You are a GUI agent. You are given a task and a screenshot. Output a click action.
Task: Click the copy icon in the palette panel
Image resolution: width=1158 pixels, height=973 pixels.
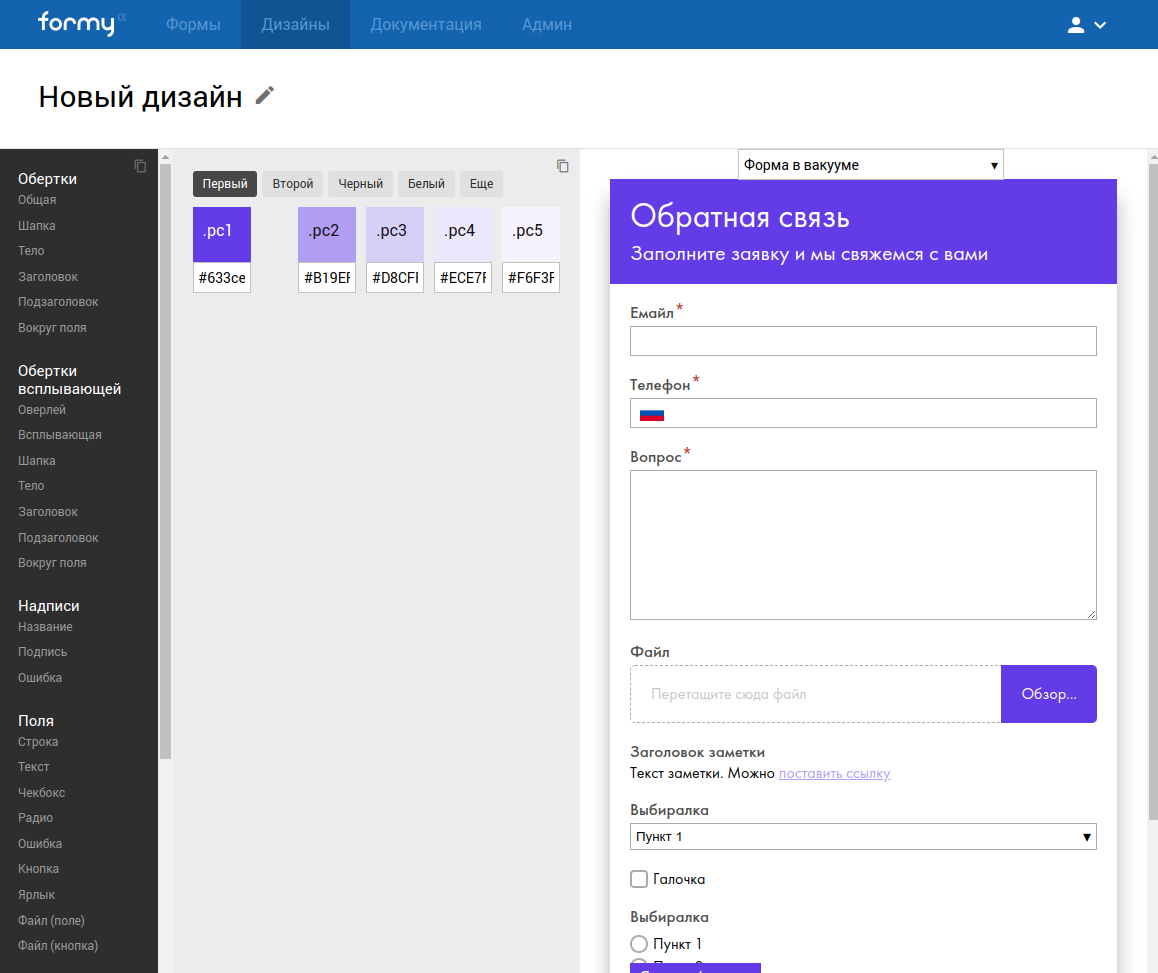point(563,166)
